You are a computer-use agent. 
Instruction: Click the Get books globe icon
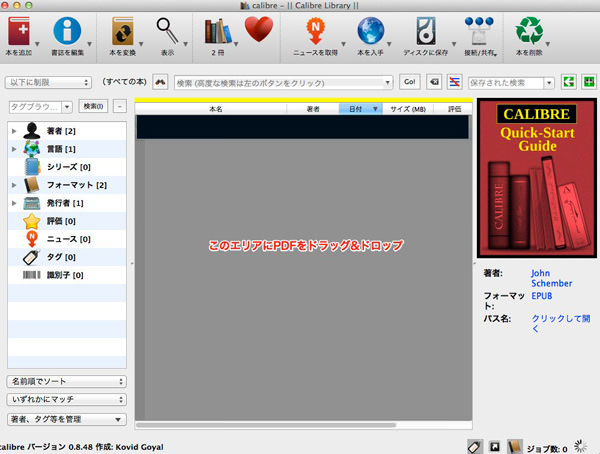click(370, 31)
